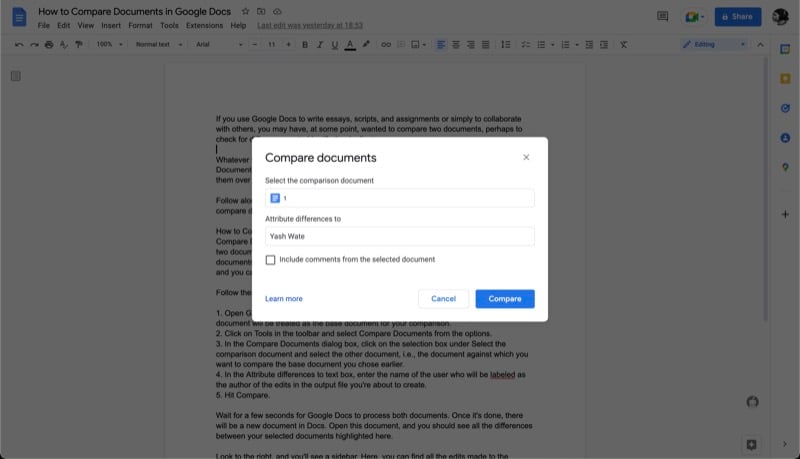Toggle bold formatting
Screen dimensions: 800x459
click(305, 44)
